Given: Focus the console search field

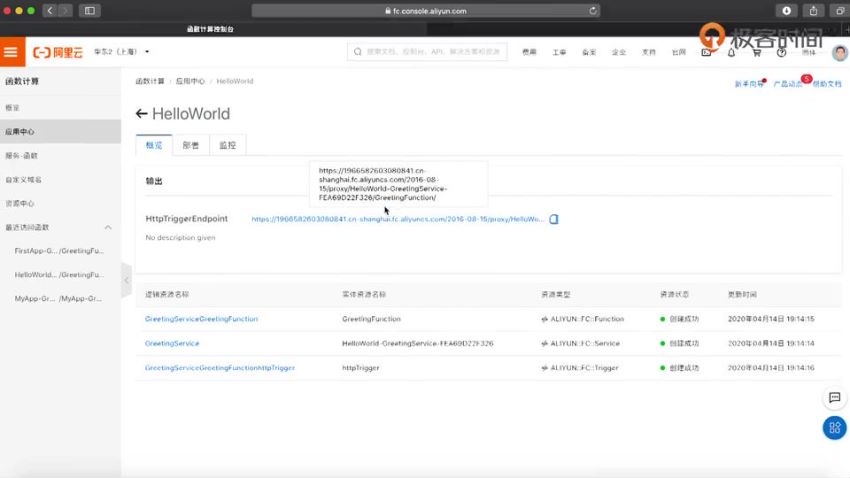Looking at the screenshot, I should [x=427, y=52].
